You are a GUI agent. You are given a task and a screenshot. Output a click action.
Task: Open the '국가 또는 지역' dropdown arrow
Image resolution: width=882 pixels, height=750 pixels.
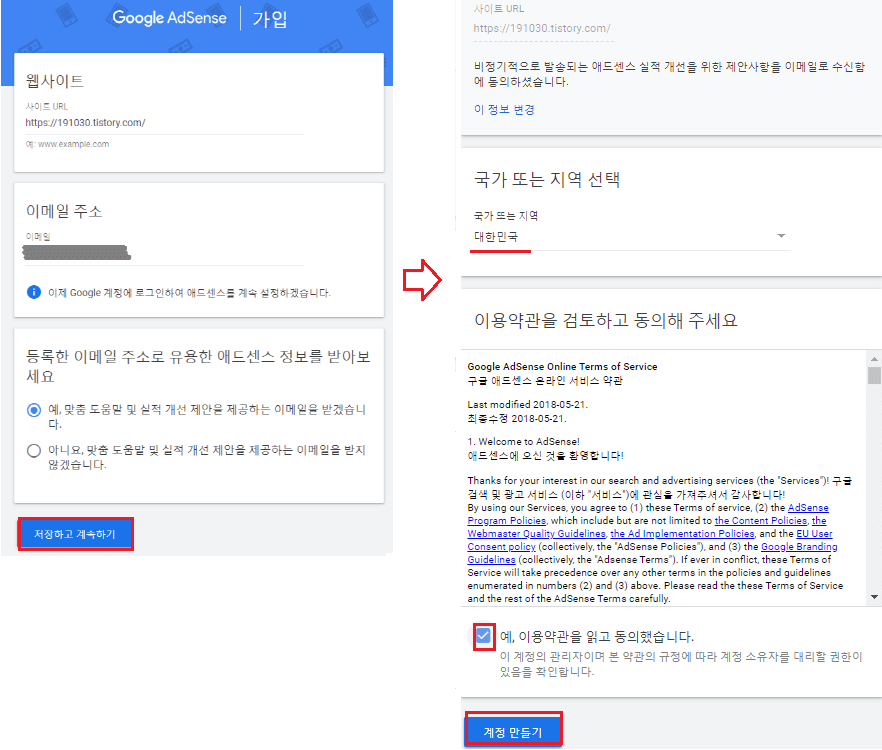781,236
